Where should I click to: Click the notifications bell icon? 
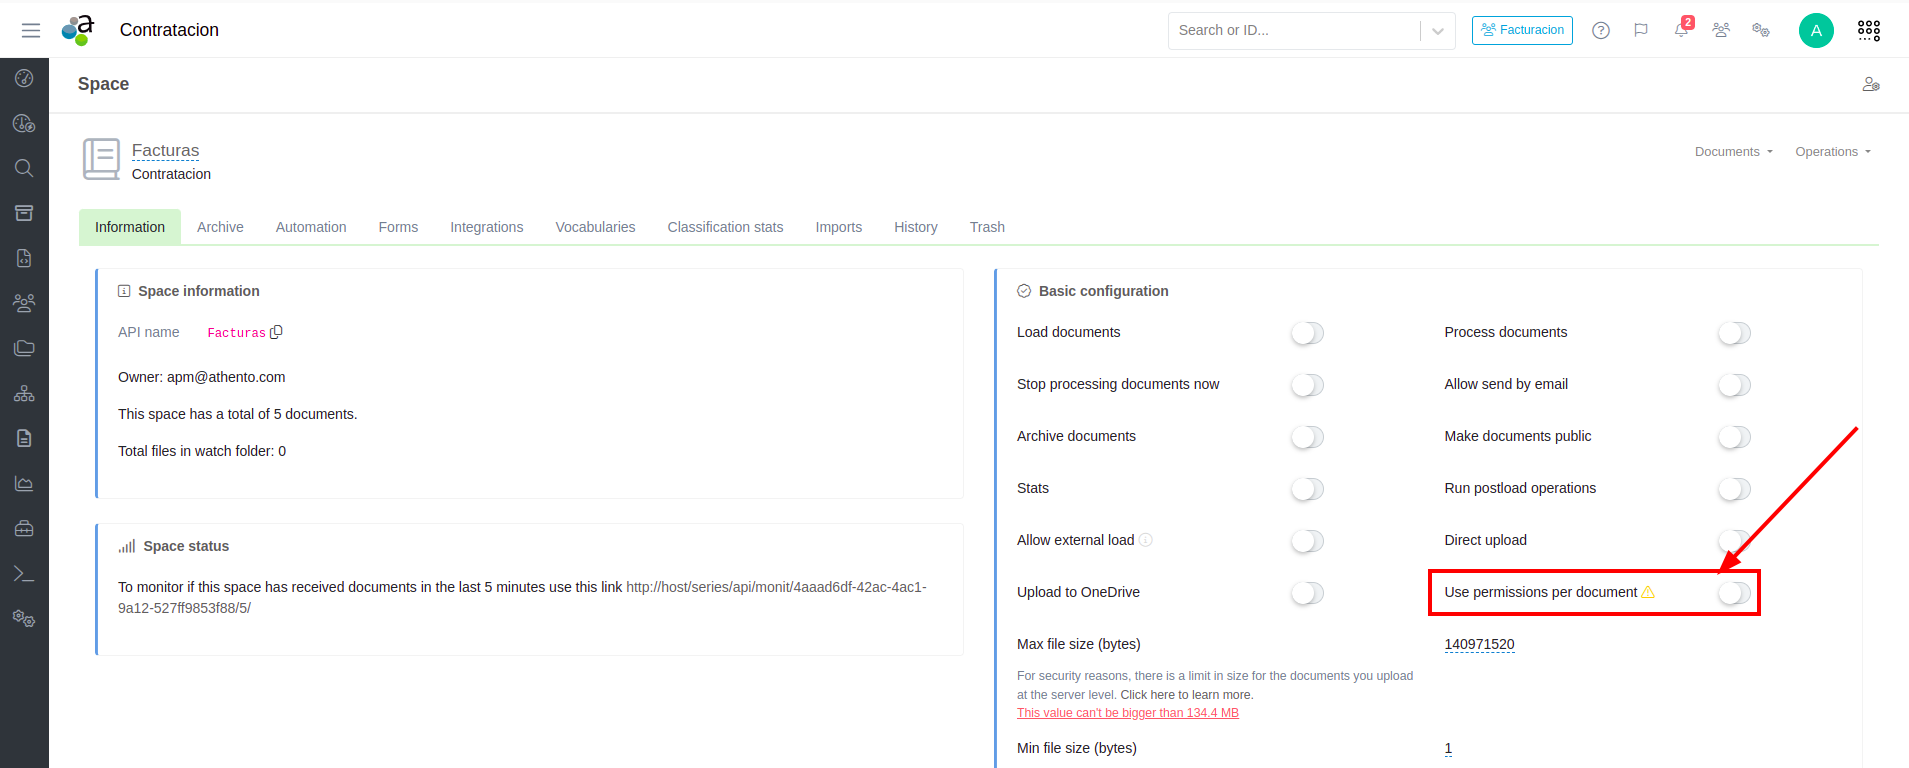point(1681,30)
